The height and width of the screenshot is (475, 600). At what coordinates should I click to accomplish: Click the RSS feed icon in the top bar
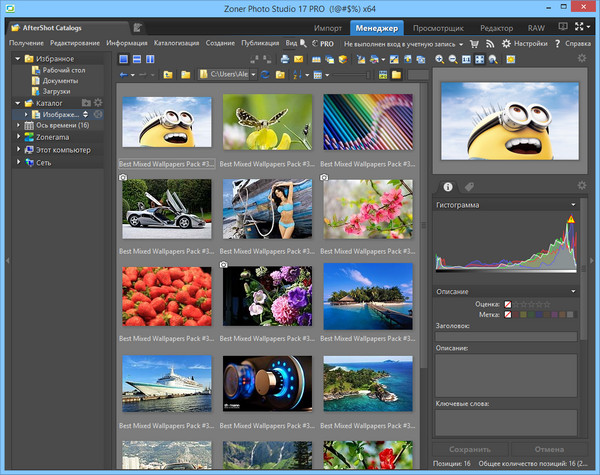click(x=490, y=44)
